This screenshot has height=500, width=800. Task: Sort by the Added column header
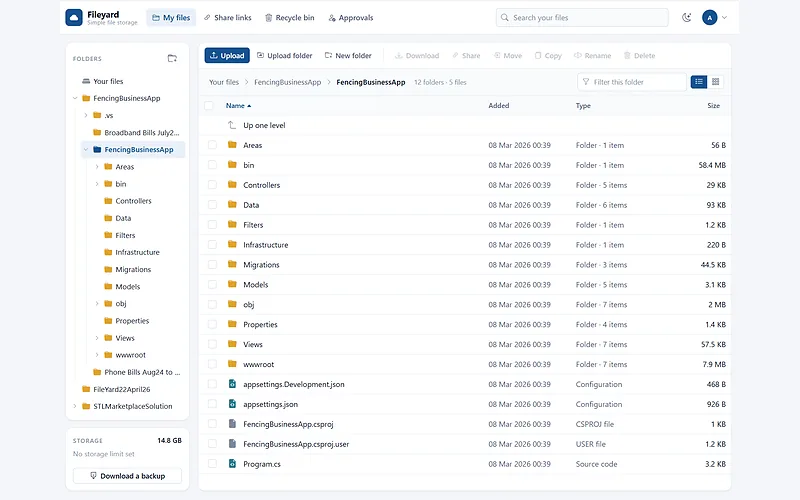click(x=498, y=106)
